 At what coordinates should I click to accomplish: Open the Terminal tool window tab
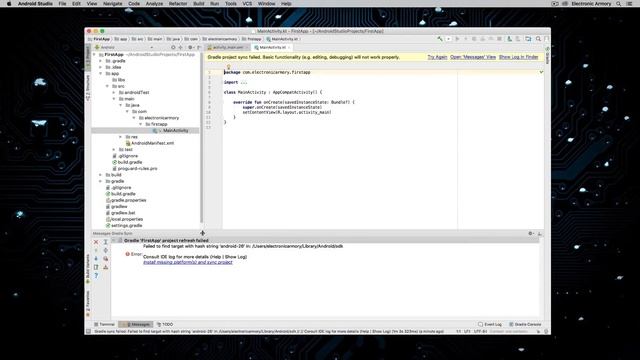(104, 324)
